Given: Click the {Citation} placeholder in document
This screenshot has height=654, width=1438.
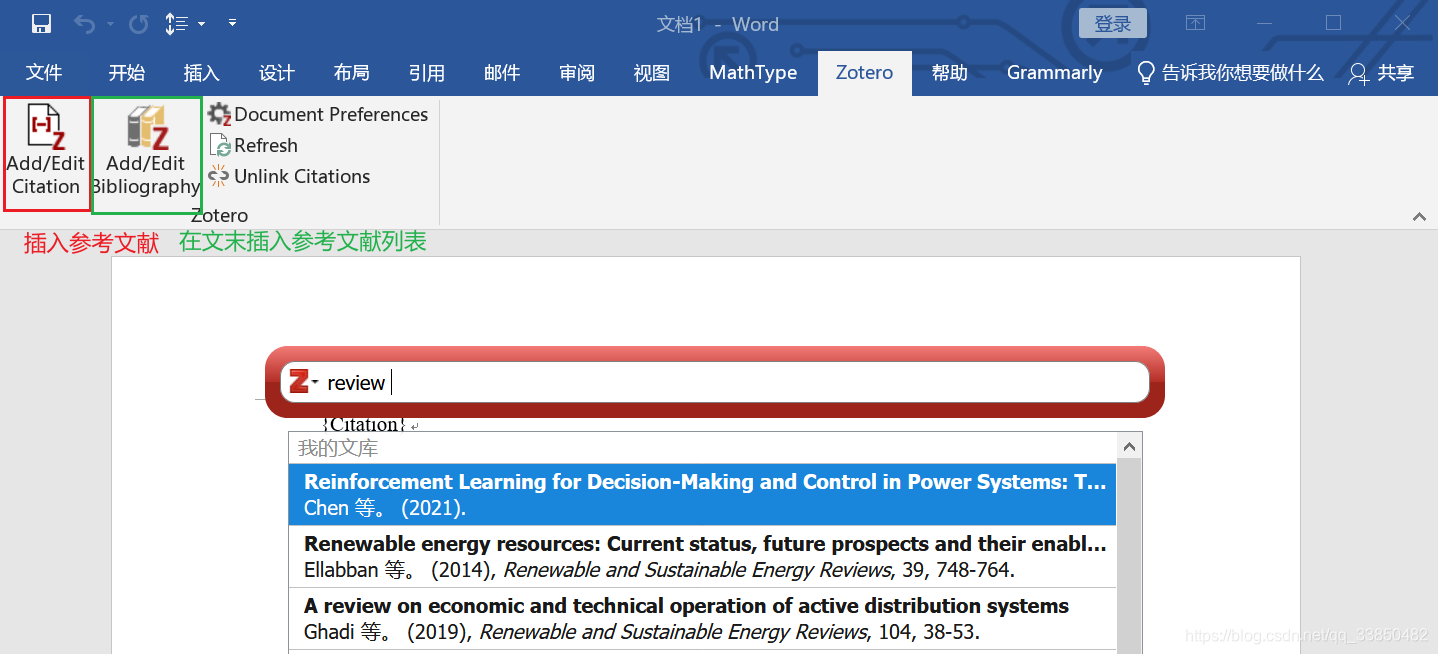Looking at the screenshot, I should 365,424.
